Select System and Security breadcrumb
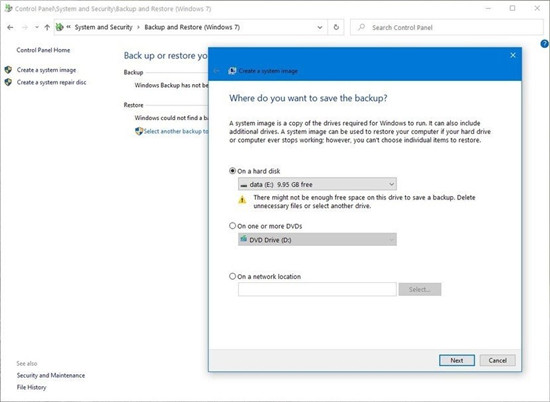 (103, 27)
